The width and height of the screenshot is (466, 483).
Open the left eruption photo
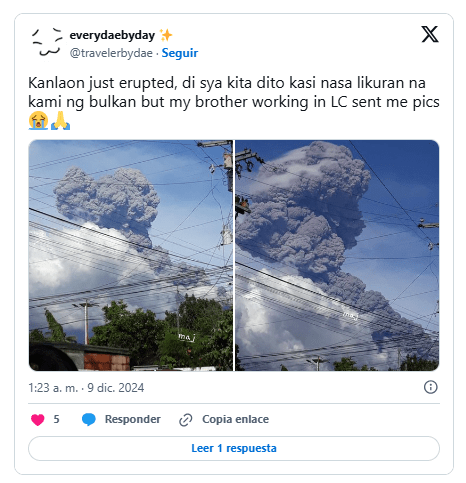click(x=131, y=255)
